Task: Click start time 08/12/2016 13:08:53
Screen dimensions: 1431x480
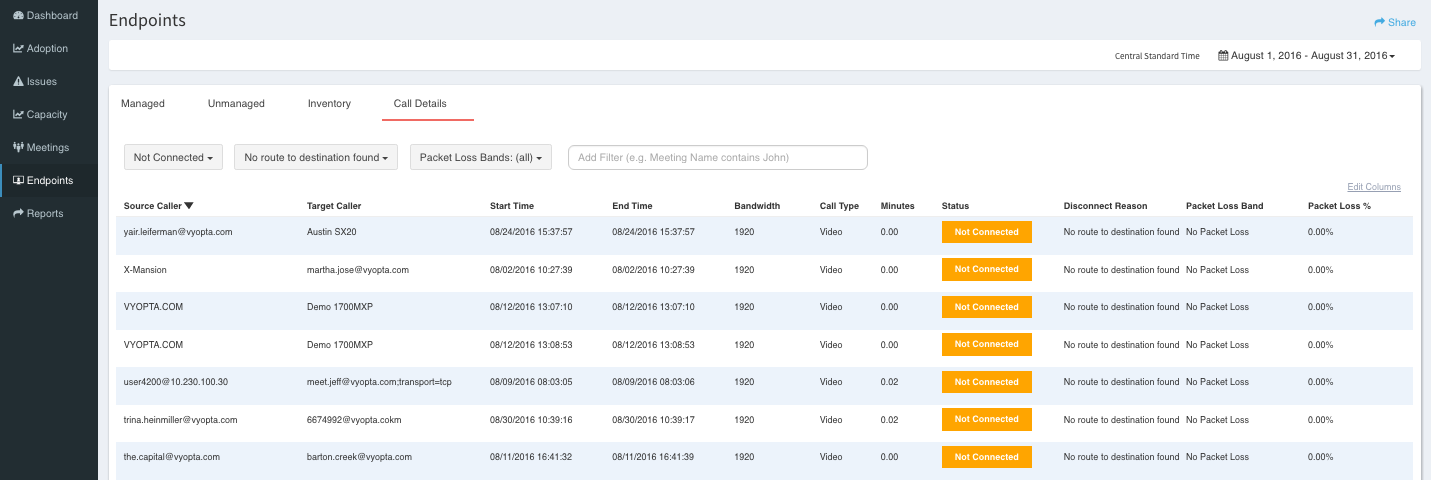Action: 531,345
